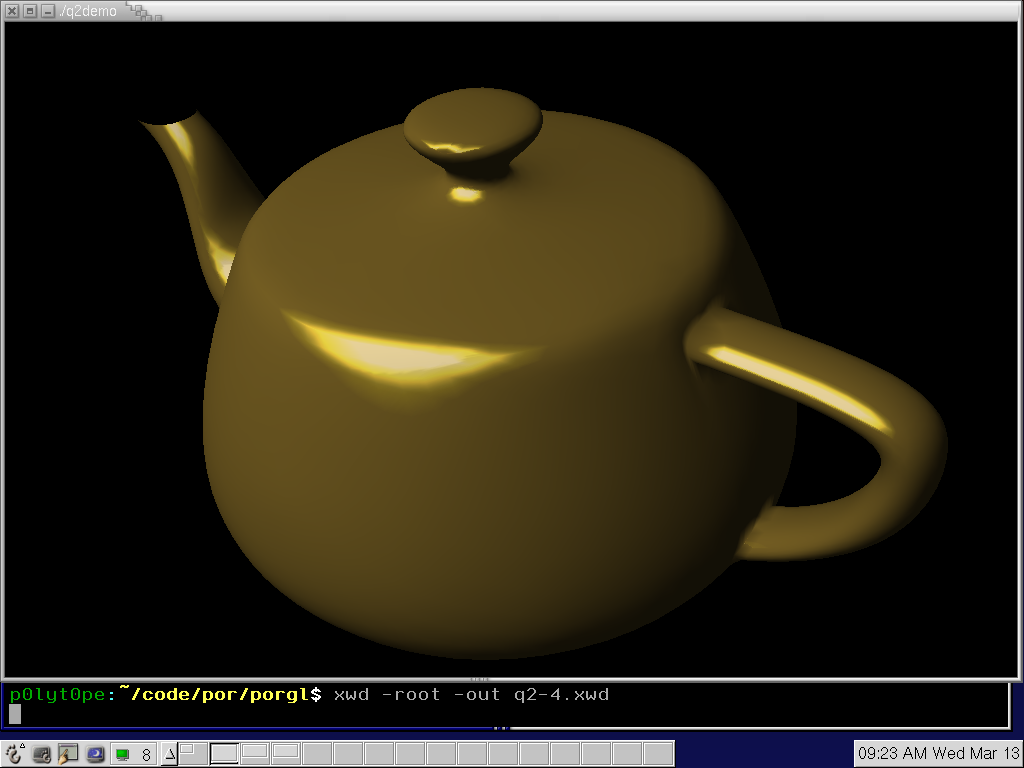Click the green monitor applet icon
The image size is (1024, 768).
tap(122, 754)
